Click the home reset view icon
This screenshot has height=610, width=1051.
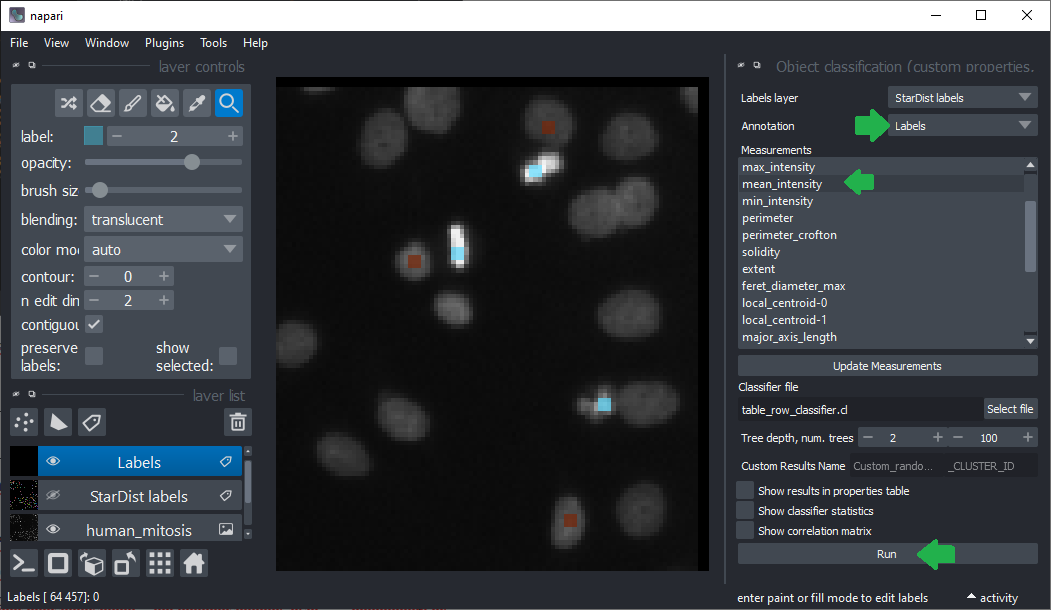coord(194,564)
